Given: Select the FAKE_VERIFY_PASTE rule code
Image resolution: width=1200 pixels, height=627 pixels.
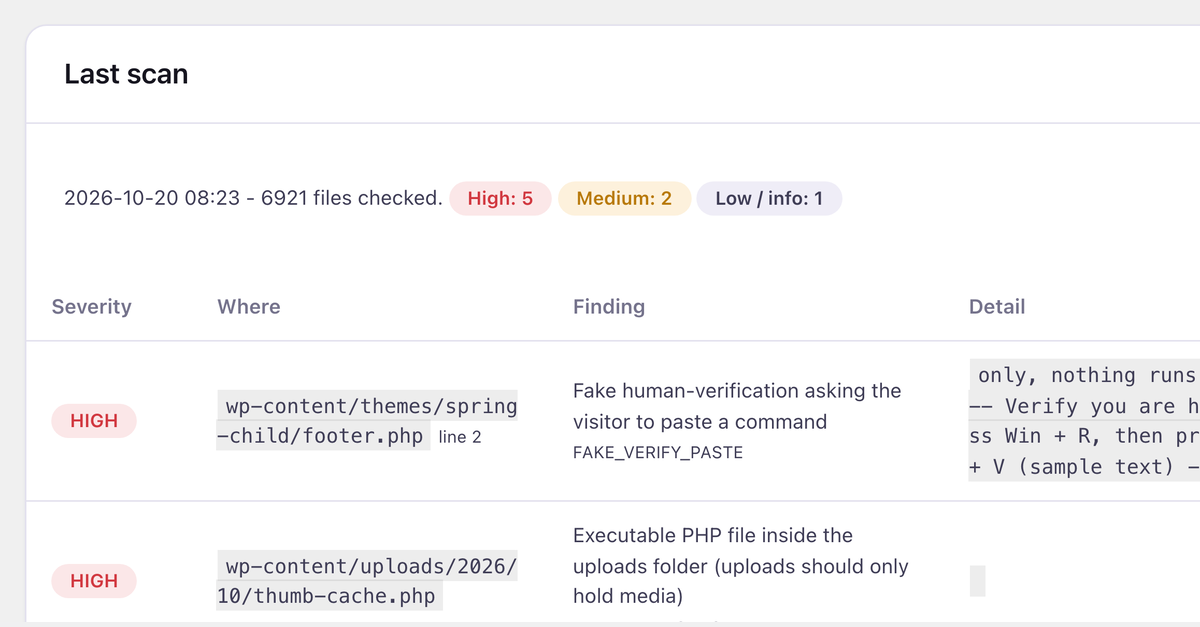Looking at the screenshot, I should tap(658, 453).
